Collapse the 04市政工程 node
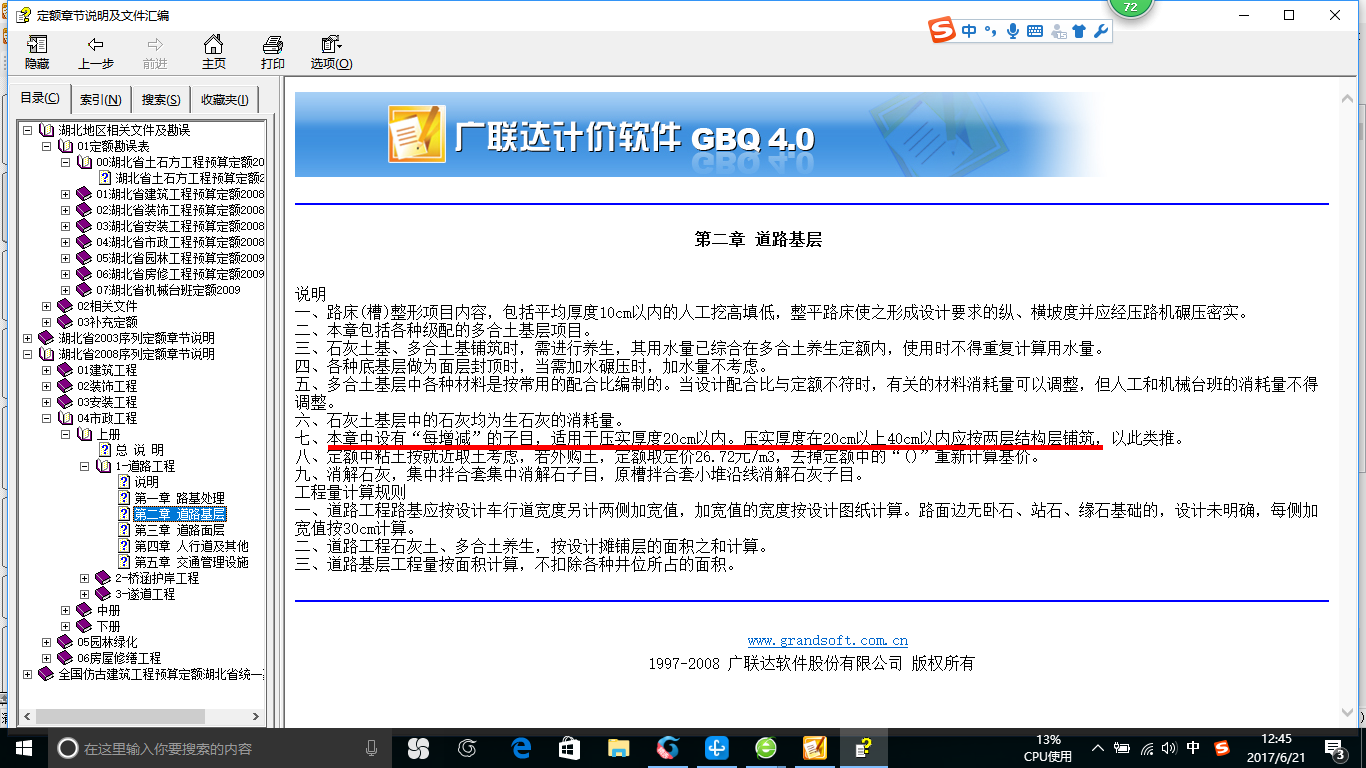This screenshot has height=768, width=1366. click(46, 418)
